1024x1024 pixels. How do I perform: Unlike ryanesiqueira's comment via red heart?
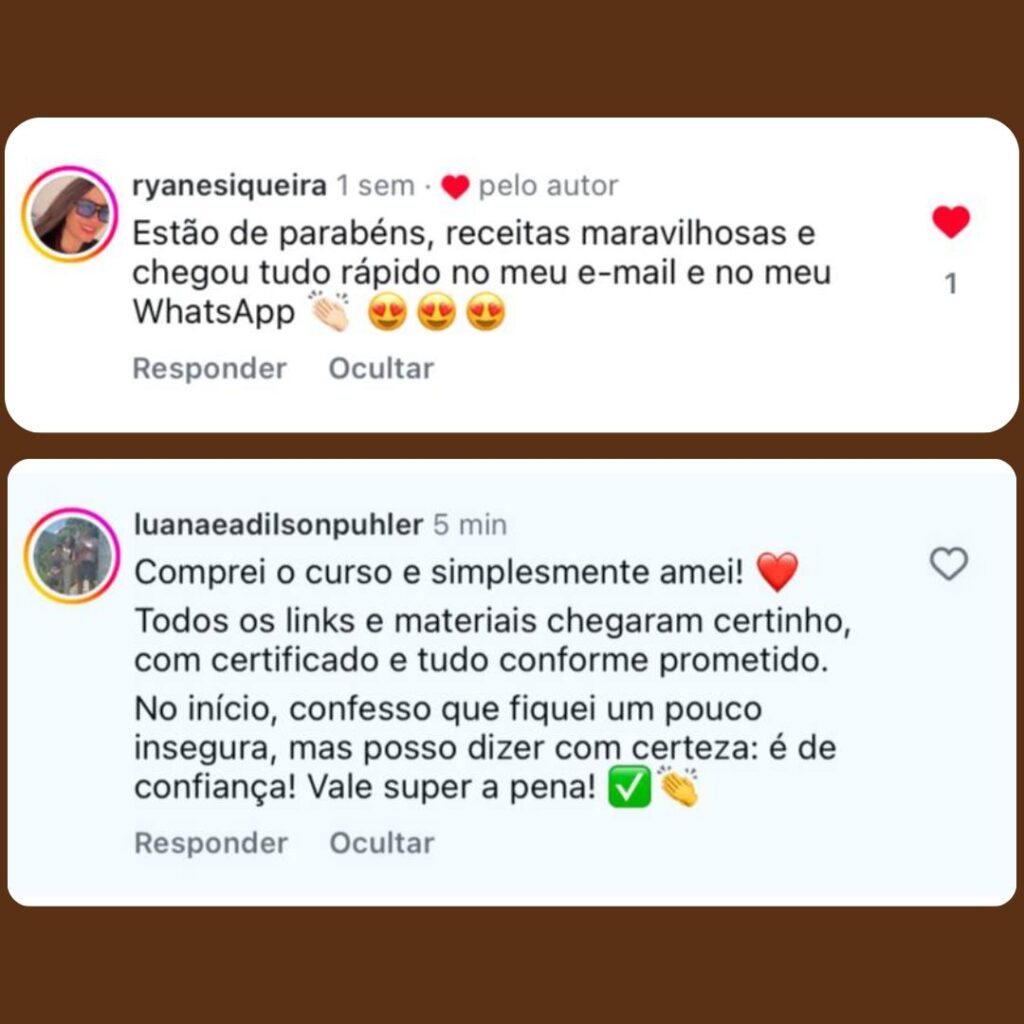pos(951,222)
